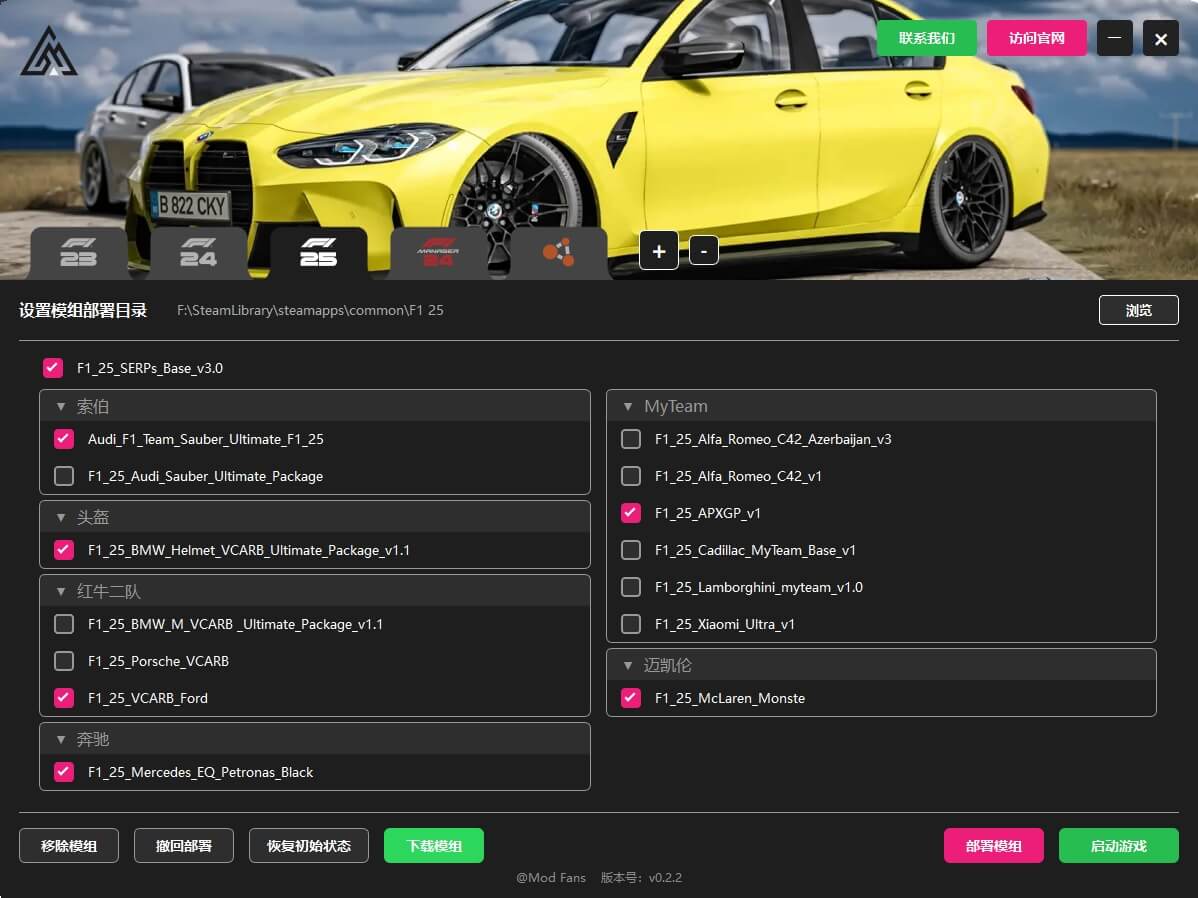1198x898 pixels.
Task: Uncheck the F1_25_SERPs_Base_v3.0 checkbox
Action: coord(53,368)
